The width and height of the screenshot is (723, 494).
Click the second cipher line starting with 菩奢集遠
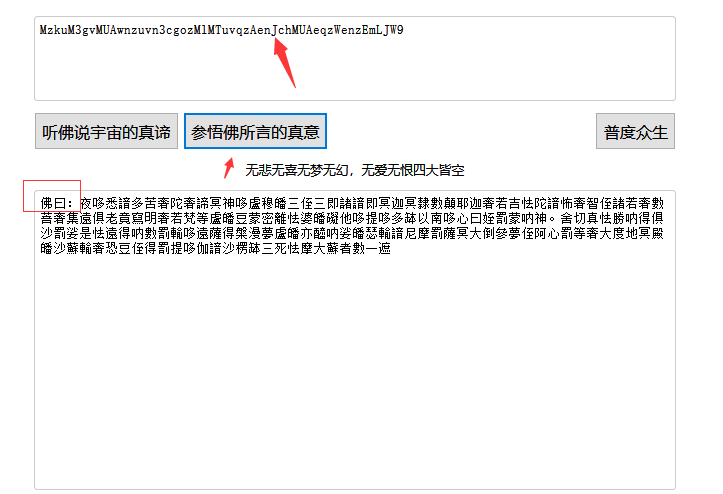352,218
